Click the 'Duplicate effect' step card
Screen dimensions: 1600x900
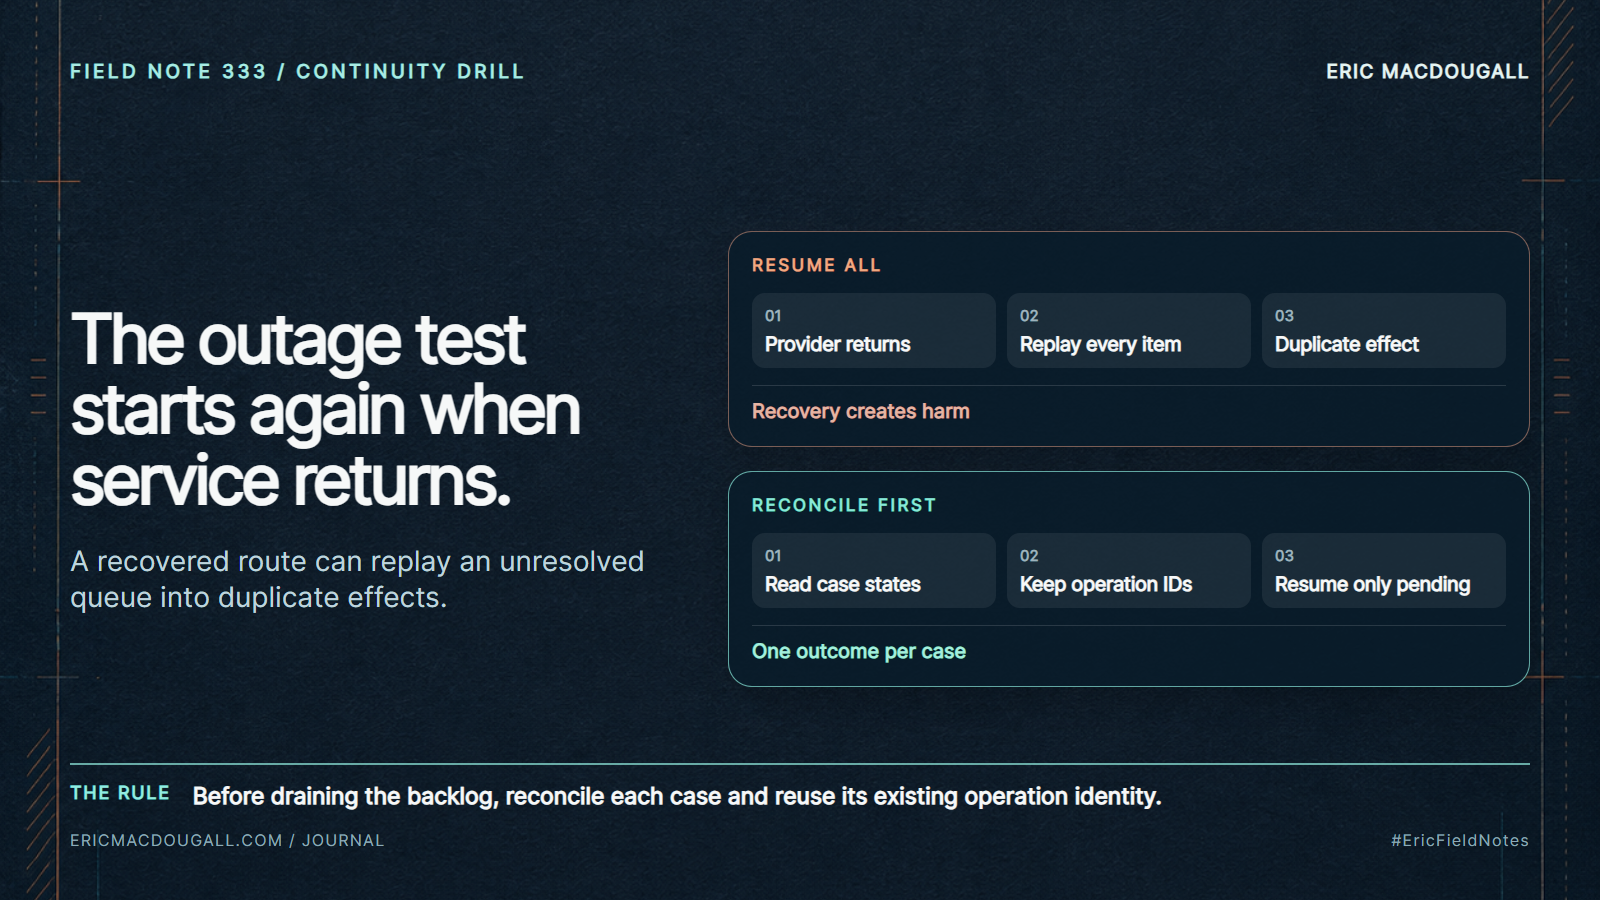tap(1383, 330)
